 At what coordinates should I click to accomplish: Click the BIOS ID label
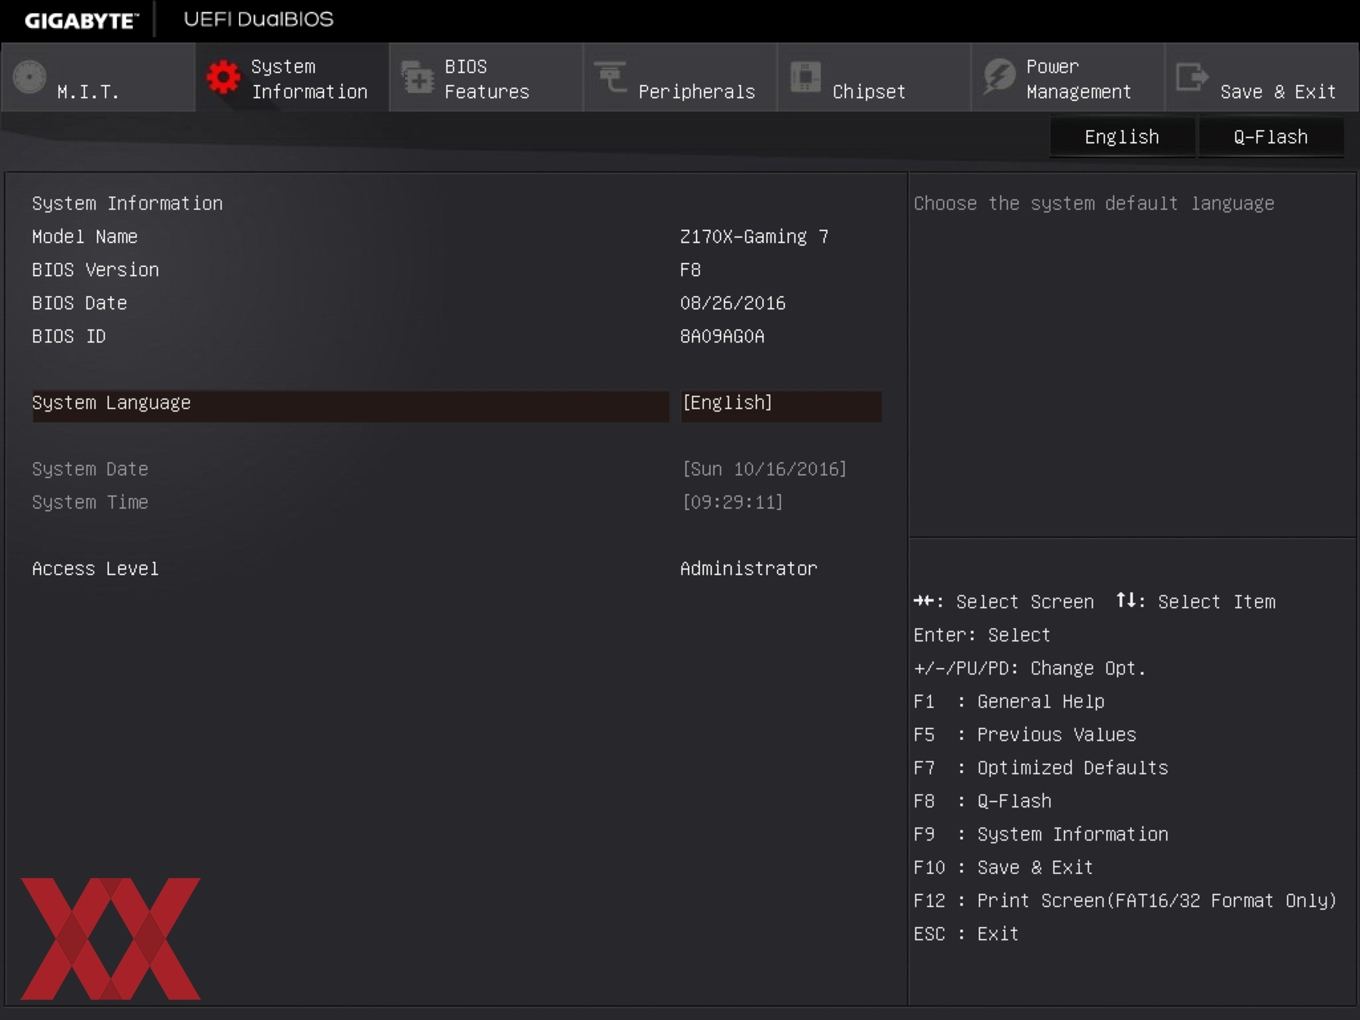tap(68, 336)
